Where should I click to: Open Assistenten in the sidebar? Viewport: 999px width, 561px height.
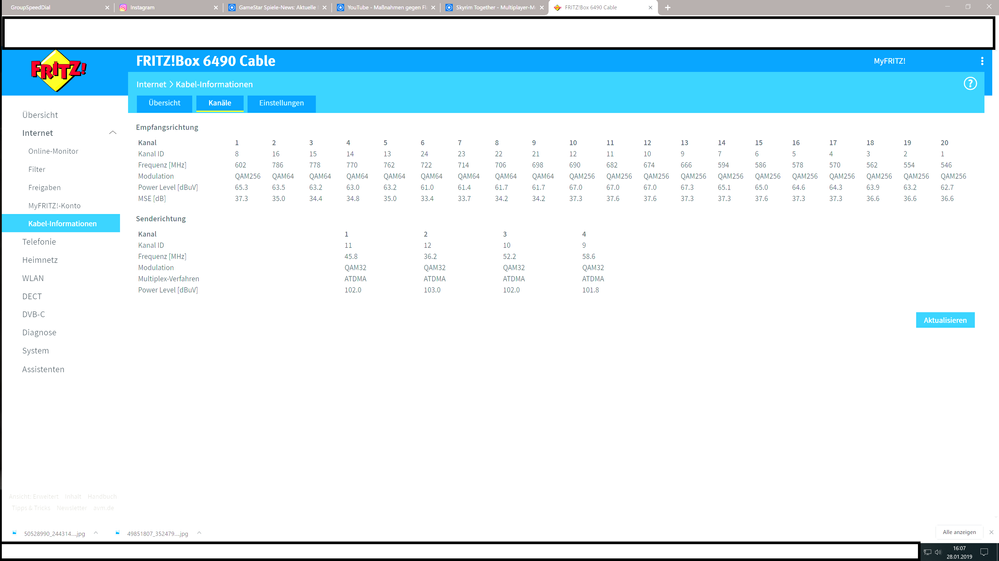click(43, 369)
